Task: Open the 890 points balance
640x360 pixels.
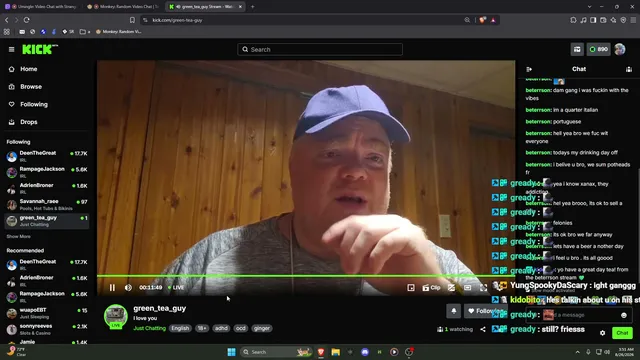Action: click(598, 49)
